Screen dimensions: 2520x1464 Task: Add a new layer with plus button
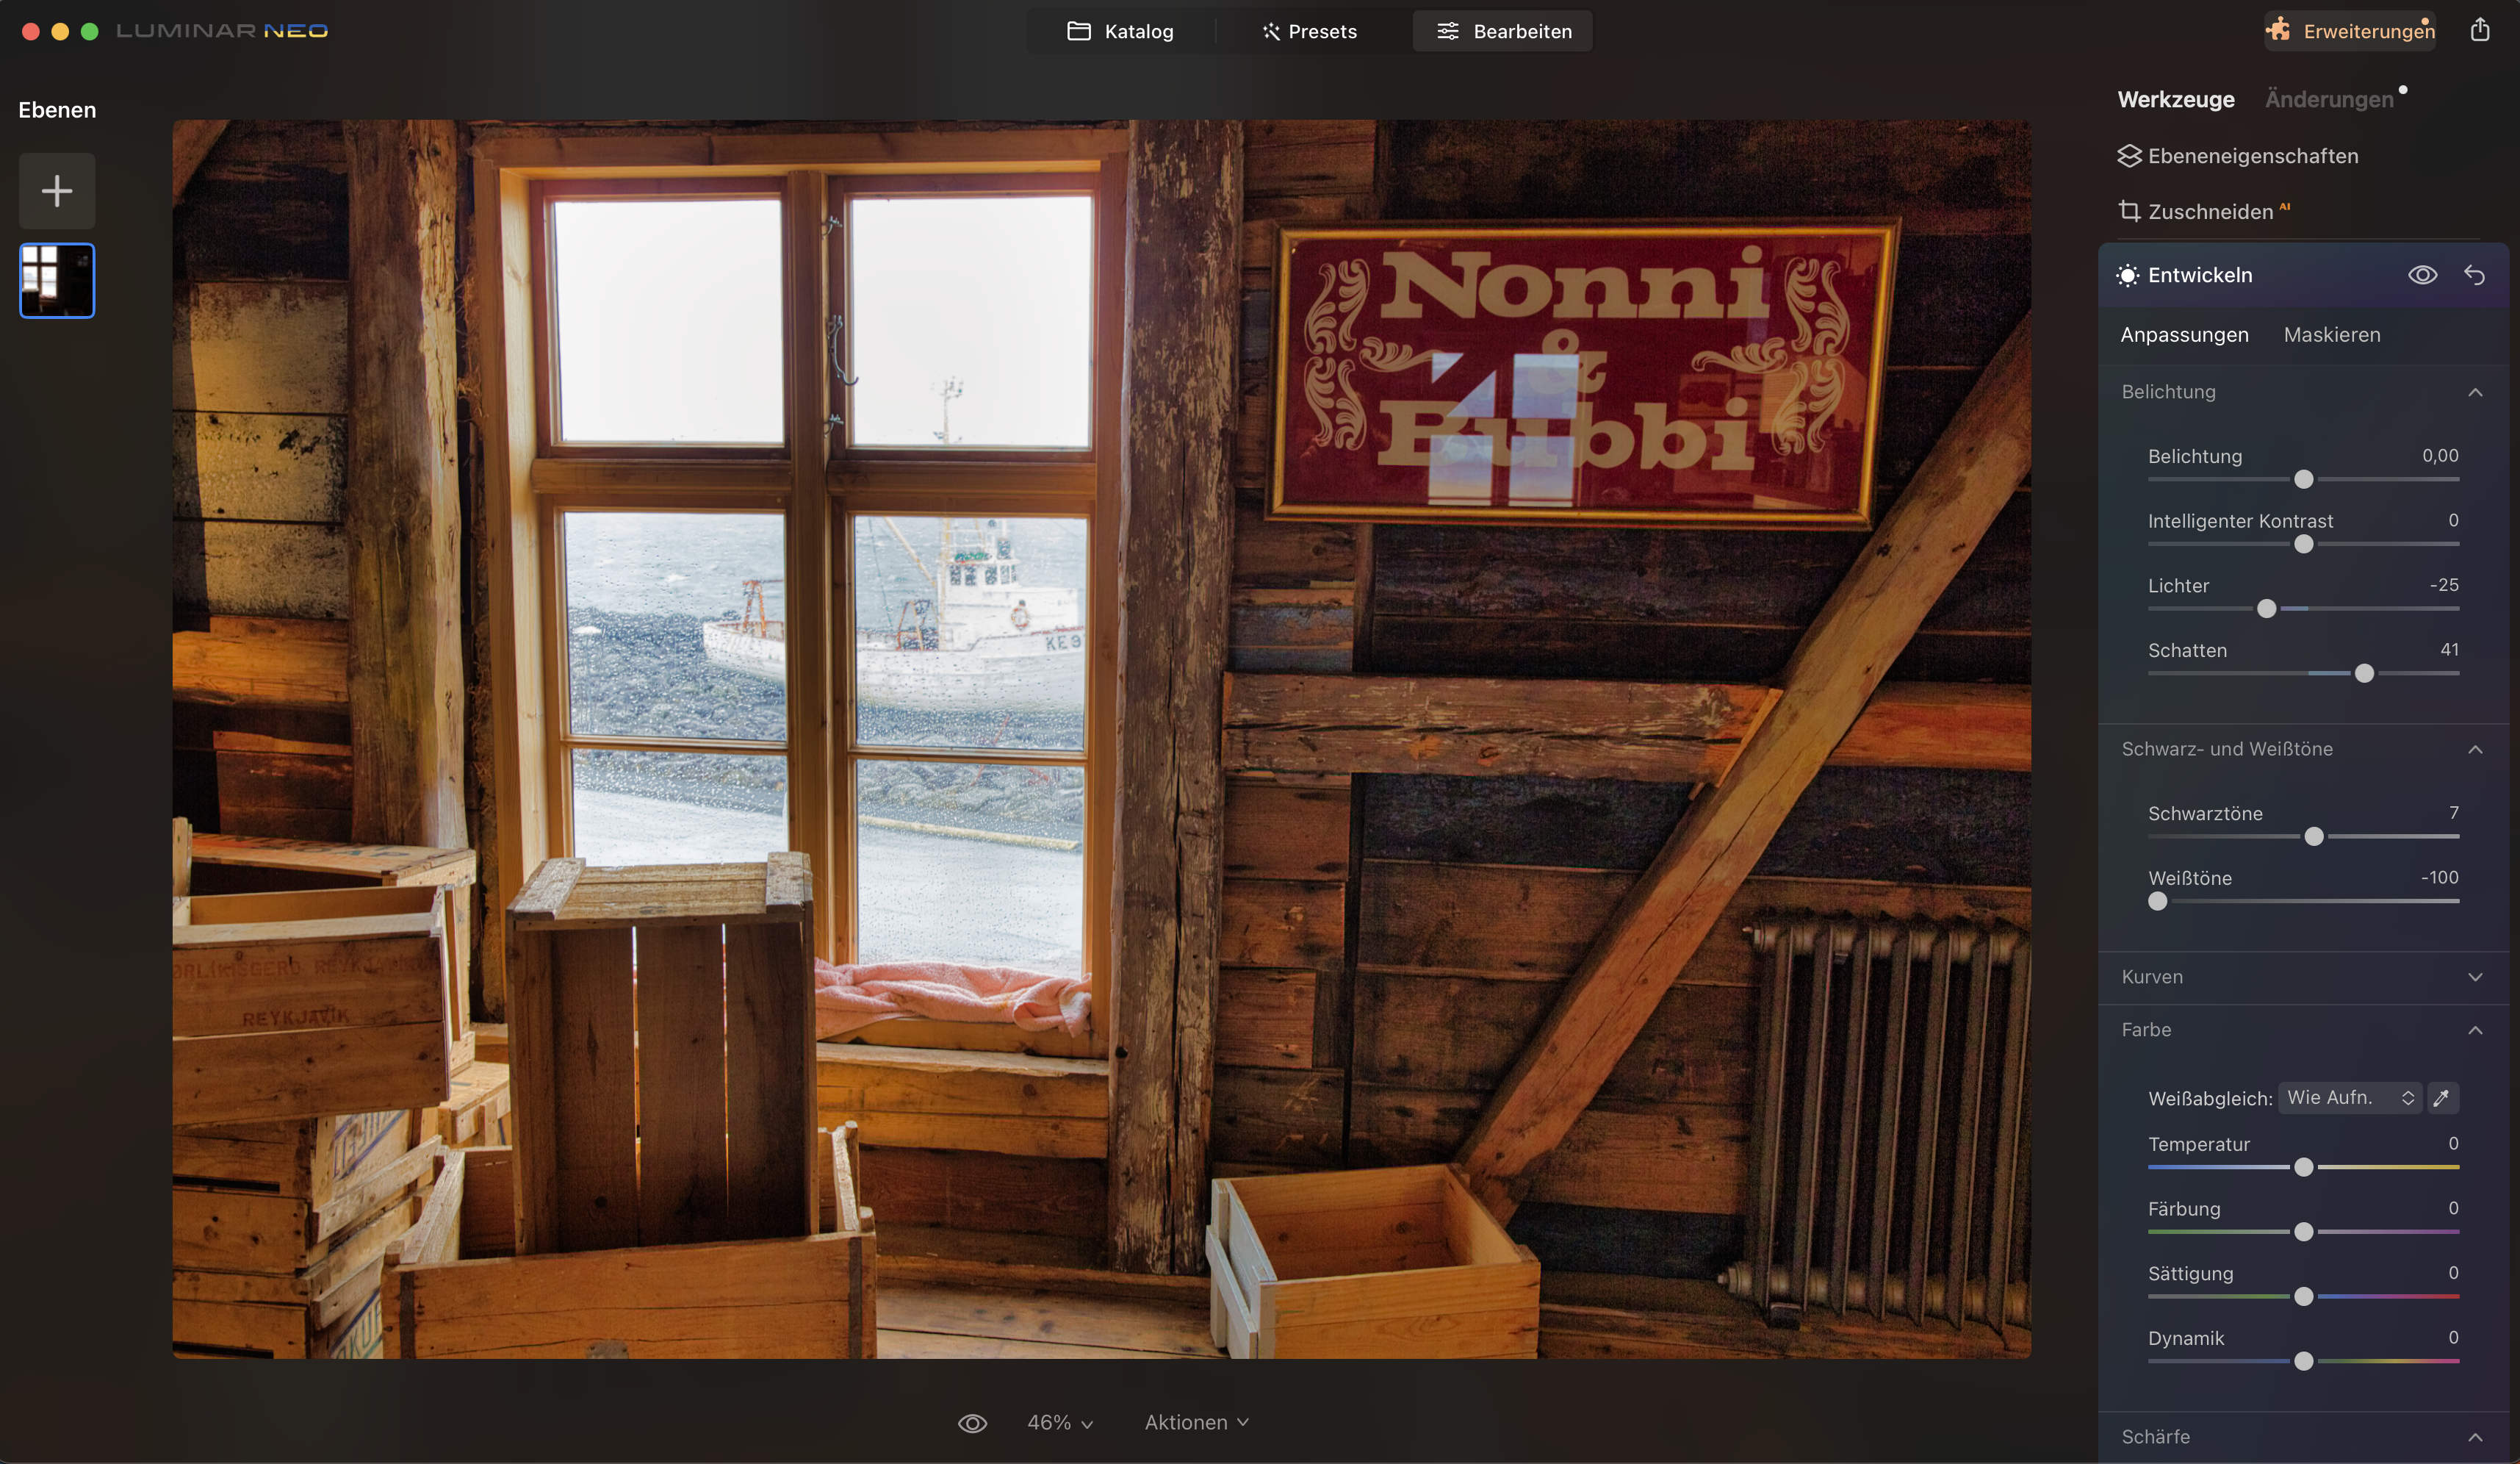click(57, 191)
